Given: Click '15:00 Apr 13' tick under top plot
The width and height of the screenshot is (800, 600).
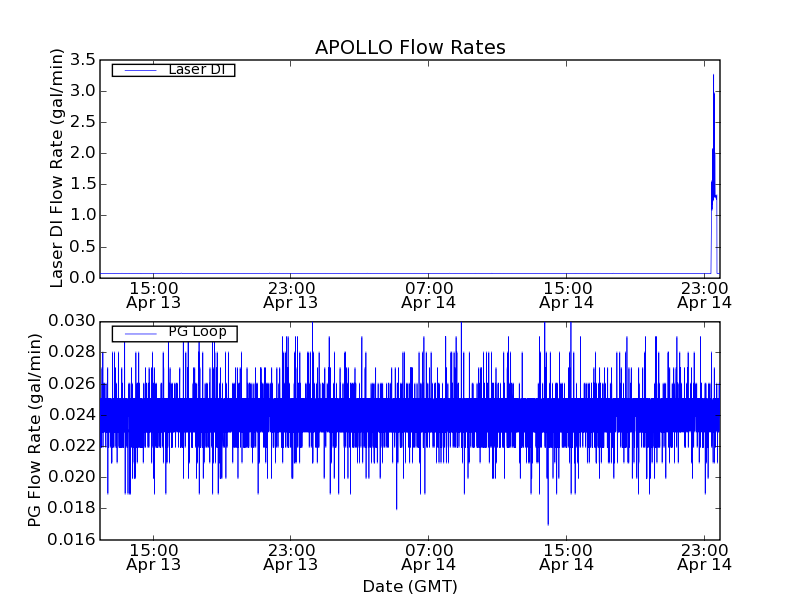Looking at the screenshot, I should [x=153, y=294].
